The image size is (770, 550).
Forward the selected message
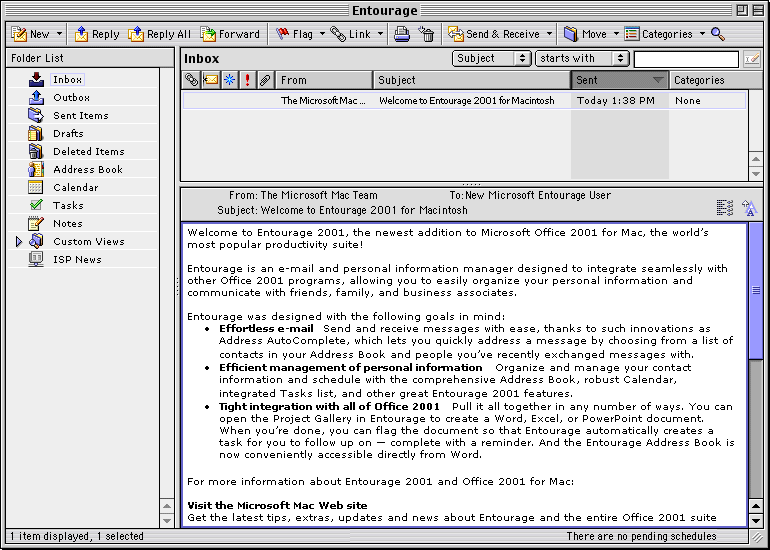230,34
